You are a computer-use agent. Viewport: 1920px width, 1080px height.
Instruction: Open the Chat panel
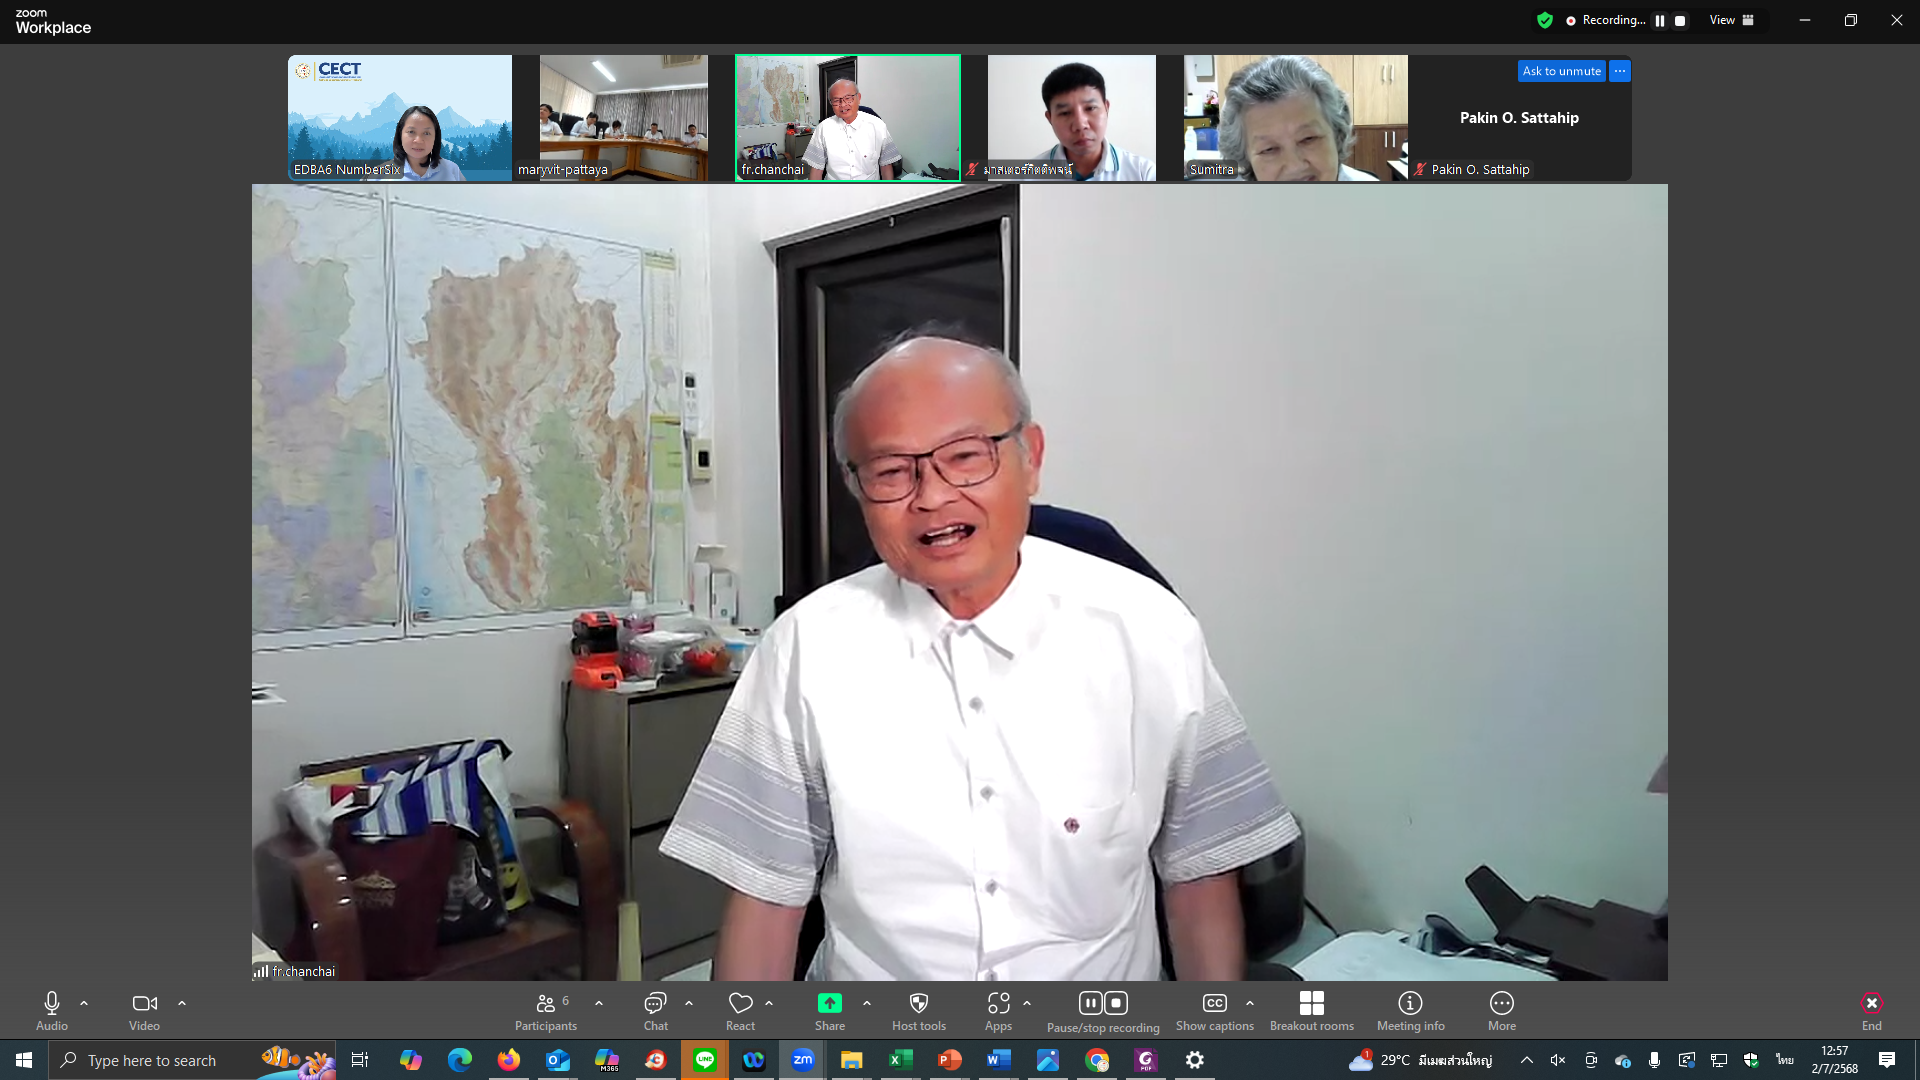pos(655,1004)
